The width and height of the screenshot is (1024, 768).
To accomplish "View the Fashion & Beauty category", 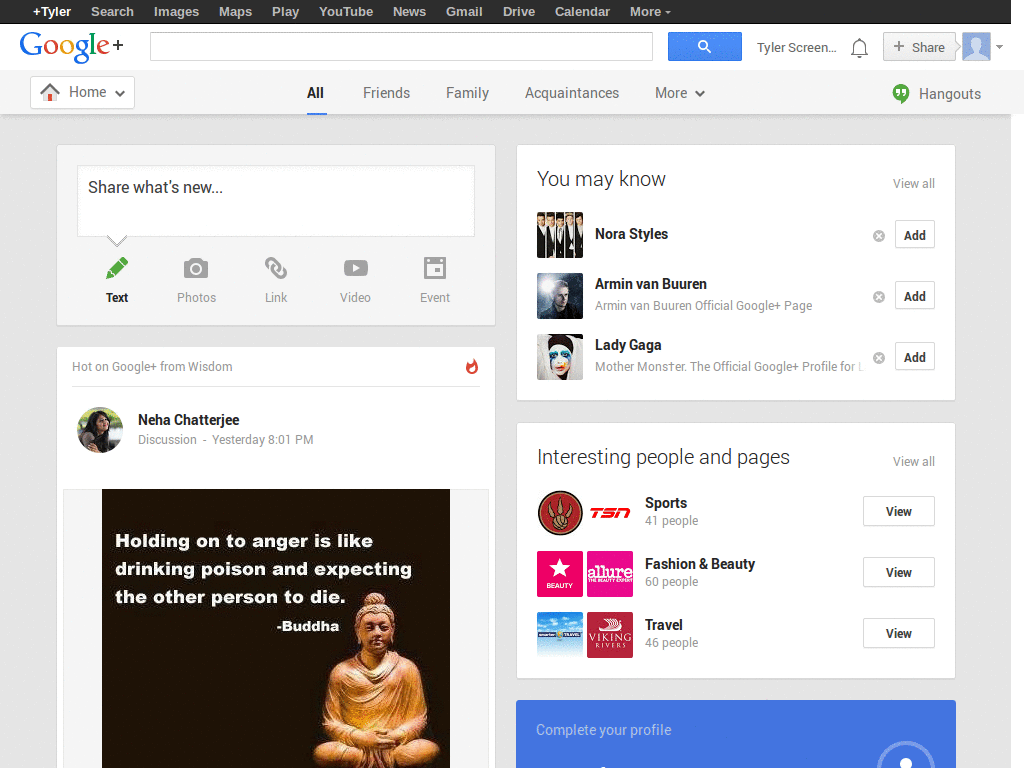I will (x=899, y=573).
